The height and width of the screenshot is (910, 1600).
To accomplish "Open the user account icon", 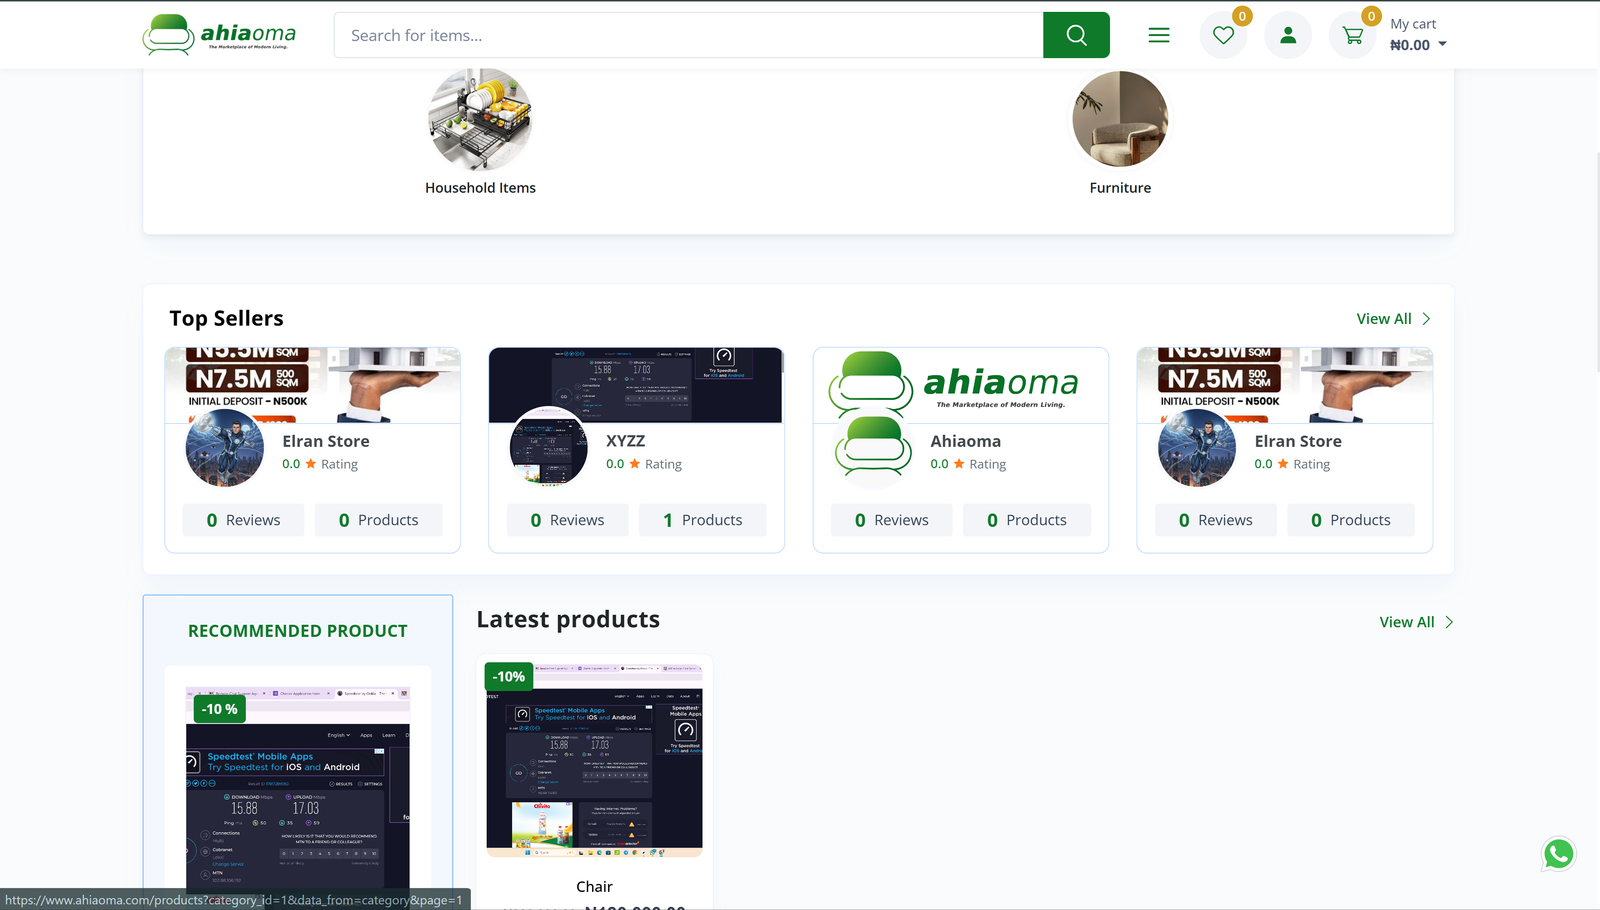I will (x=1288, y=35).
